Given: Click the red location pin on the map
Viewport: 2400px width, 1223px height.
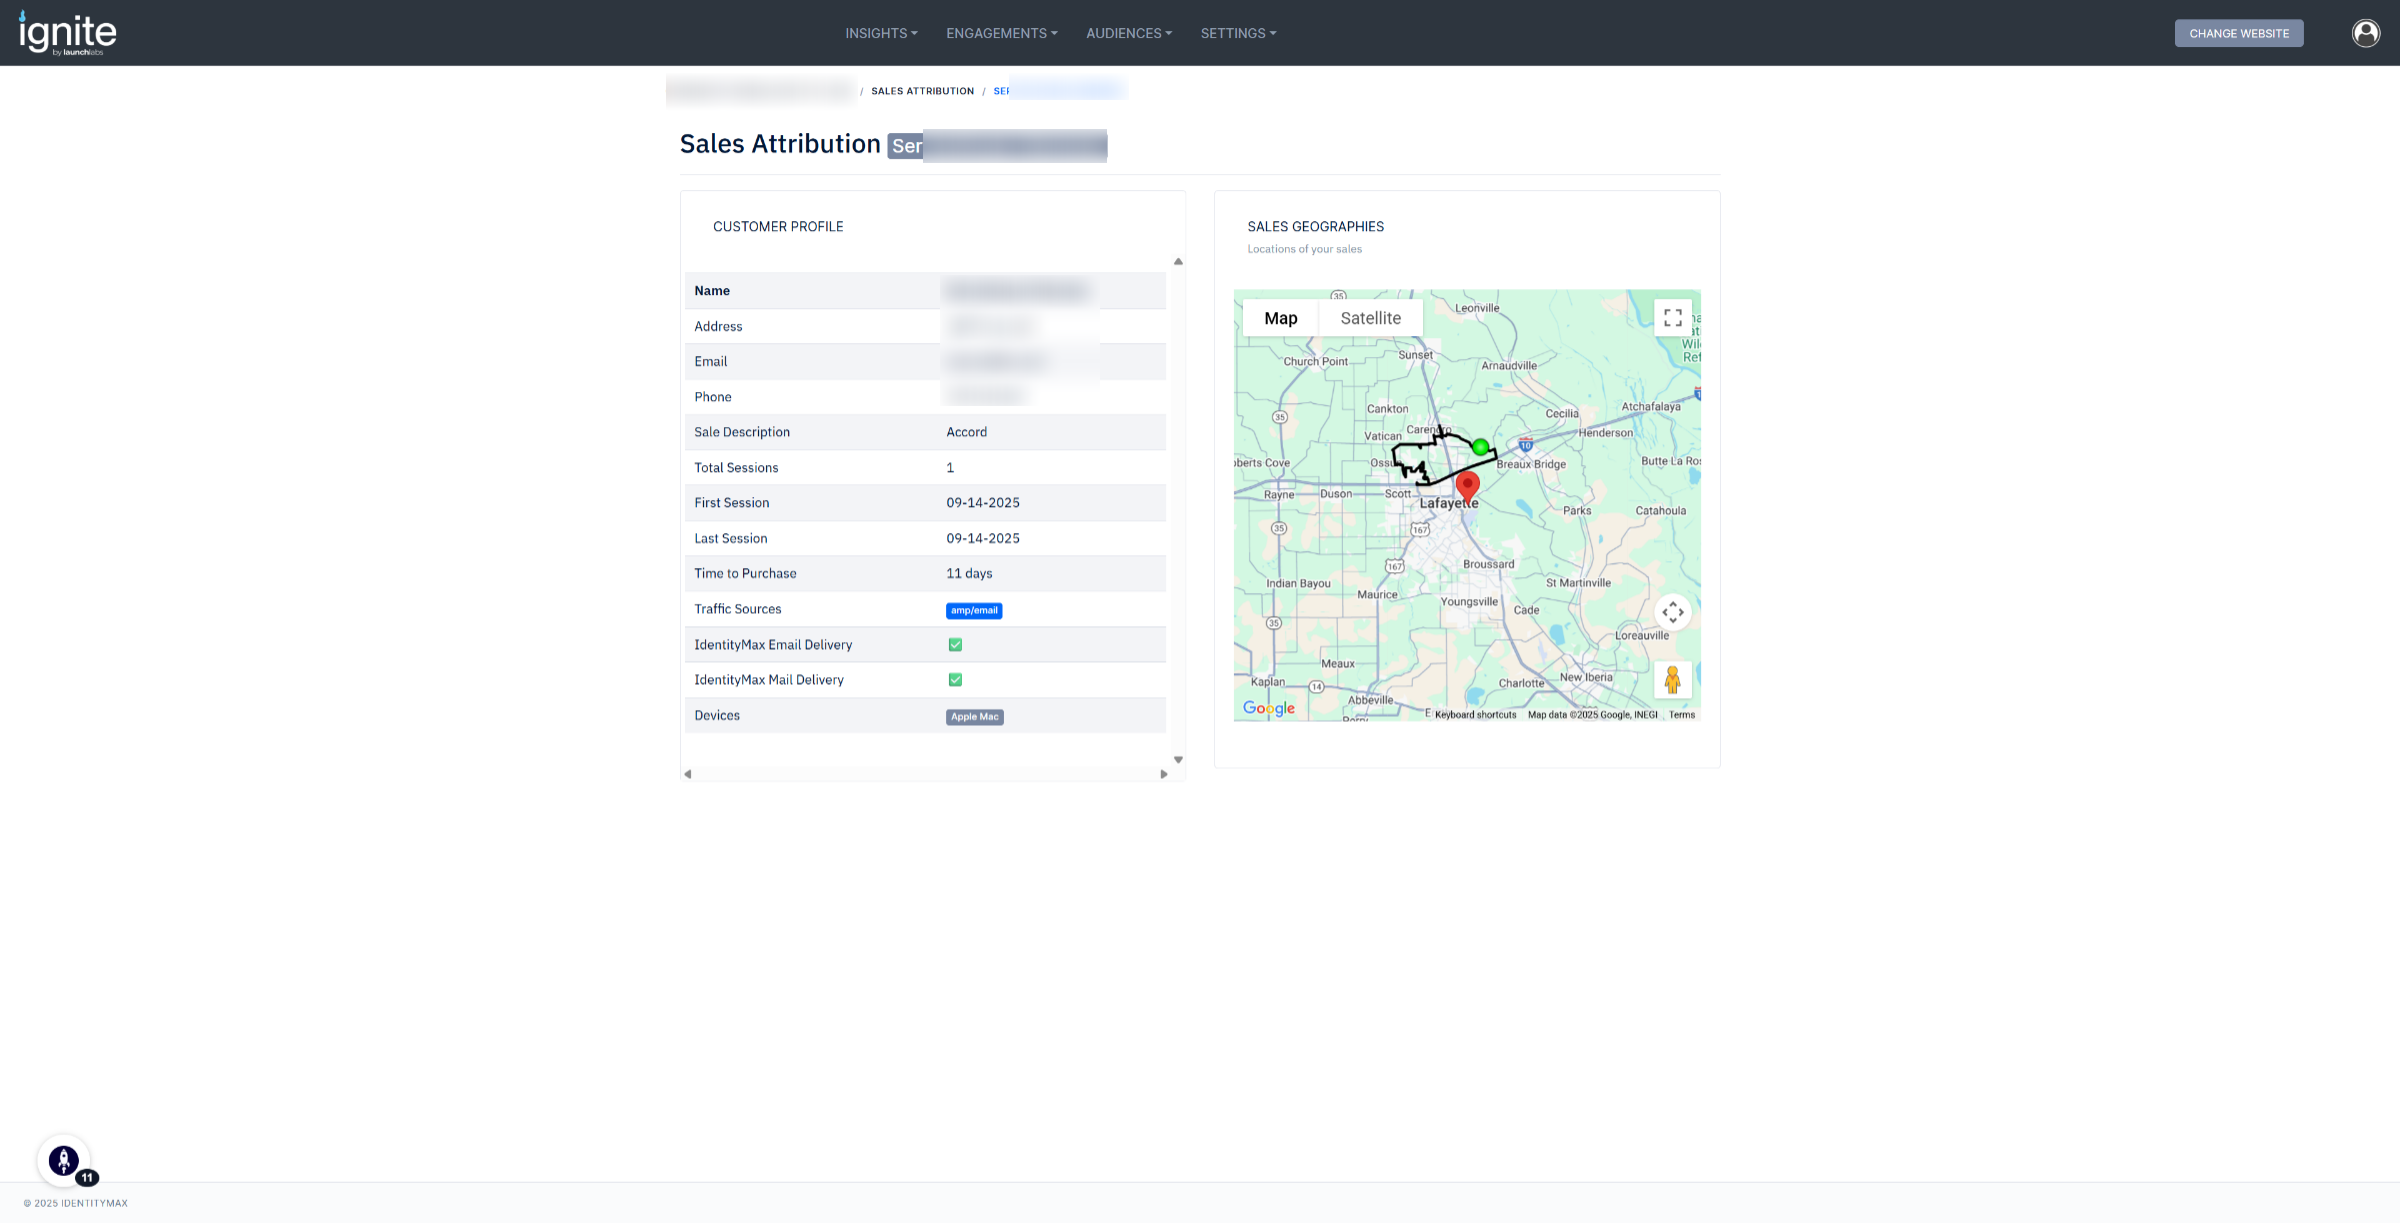Looking at the screenshot, I should 1467,487.
